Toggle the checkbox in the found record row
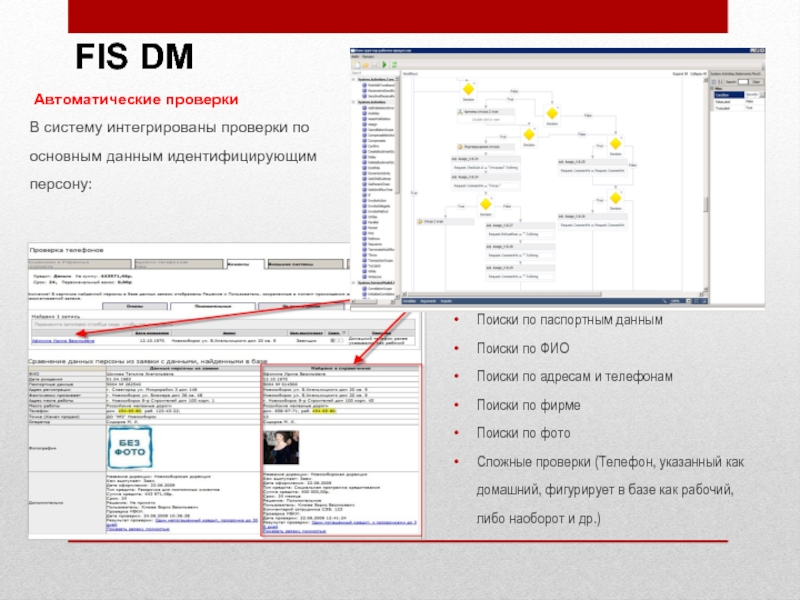 333,340
